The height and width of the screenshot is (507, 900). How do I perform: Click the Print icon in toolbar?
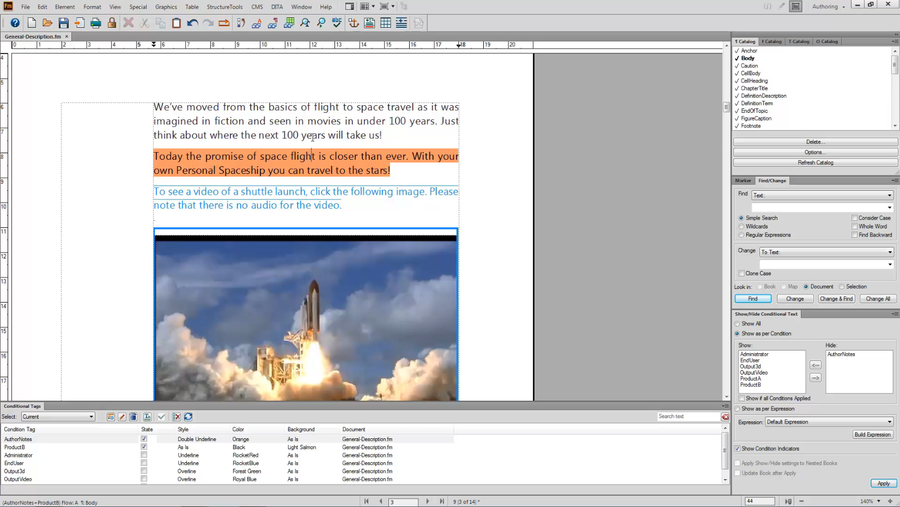click(x=96, y=22)
